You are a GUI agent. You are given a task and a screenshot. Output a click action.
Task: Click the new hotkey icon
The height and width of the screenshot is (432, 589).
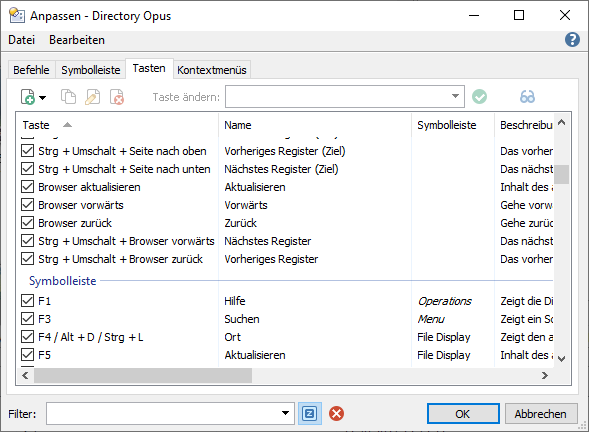(x=28, y=97)
